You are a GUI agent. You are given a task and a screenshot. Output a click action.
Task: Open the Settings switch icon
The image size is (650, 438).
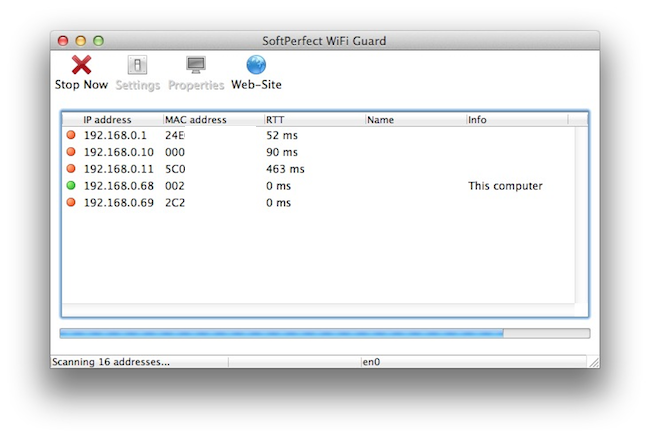pos(137,65)
